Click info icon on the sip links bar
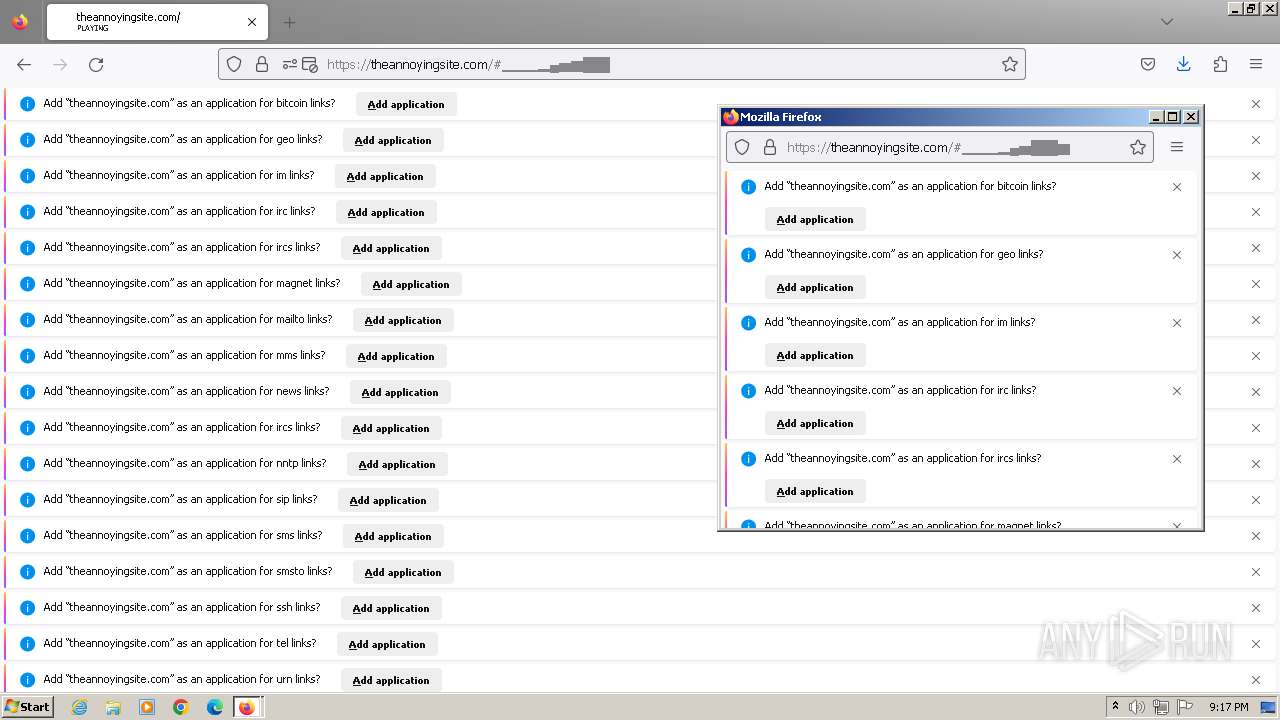This screenshot has height=720, width=1280. (27, 500)
